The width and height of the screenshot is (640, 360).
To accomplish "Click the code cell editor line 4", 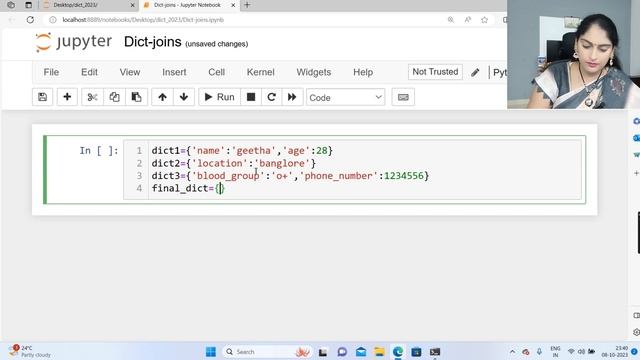I will (x=365, y=188).
